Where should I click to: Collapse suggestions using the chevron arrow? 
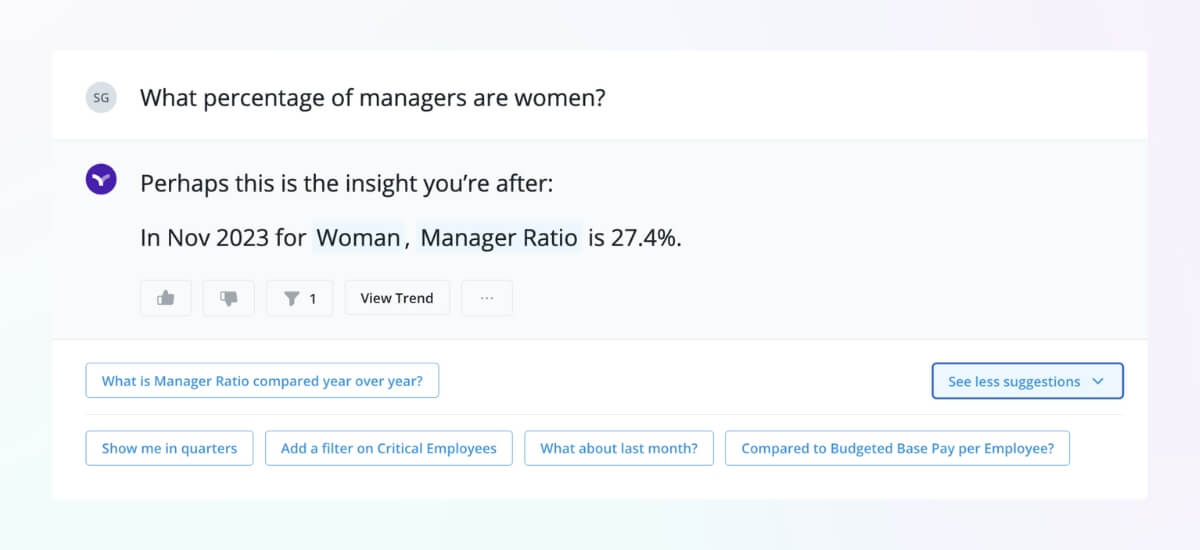pos(1098,381)
